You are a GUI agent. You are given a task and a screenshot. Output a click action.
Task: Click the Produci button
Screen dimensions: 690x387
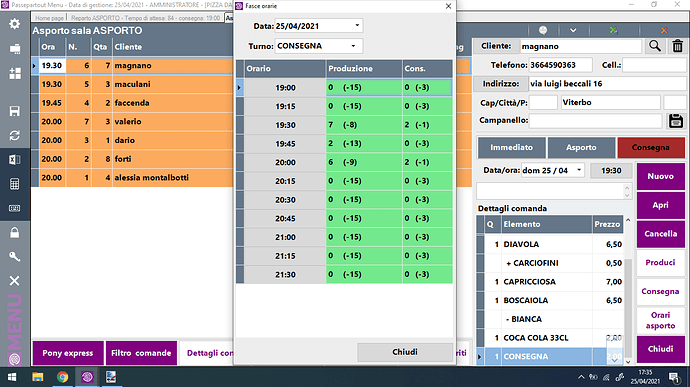(x=661, y=263)
